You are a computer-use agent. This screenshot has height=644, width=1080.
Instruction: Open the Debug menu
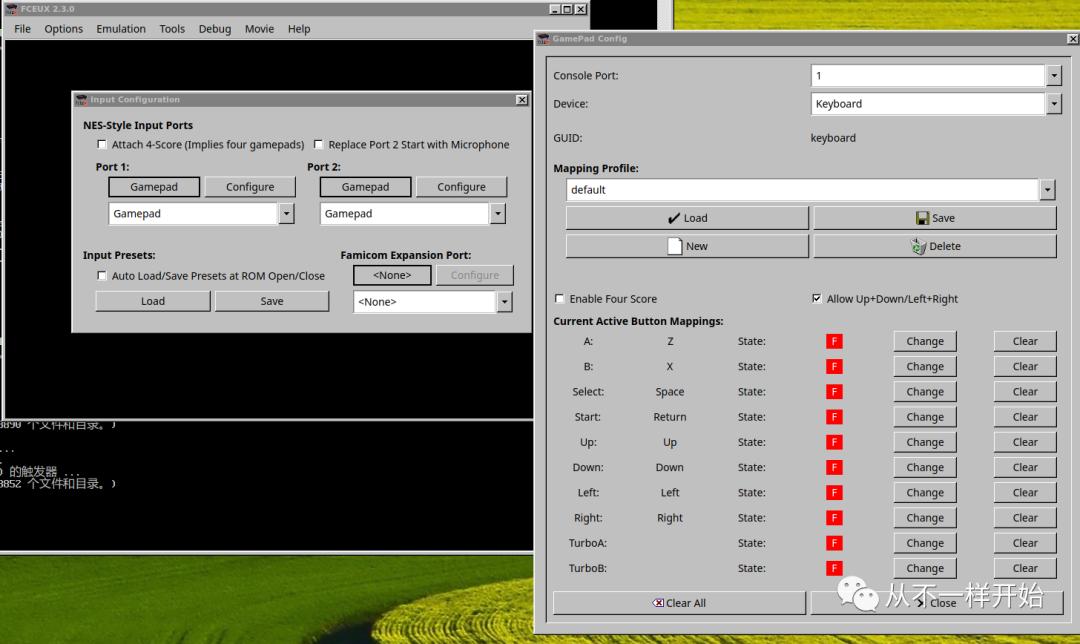(x=214, y=29)
